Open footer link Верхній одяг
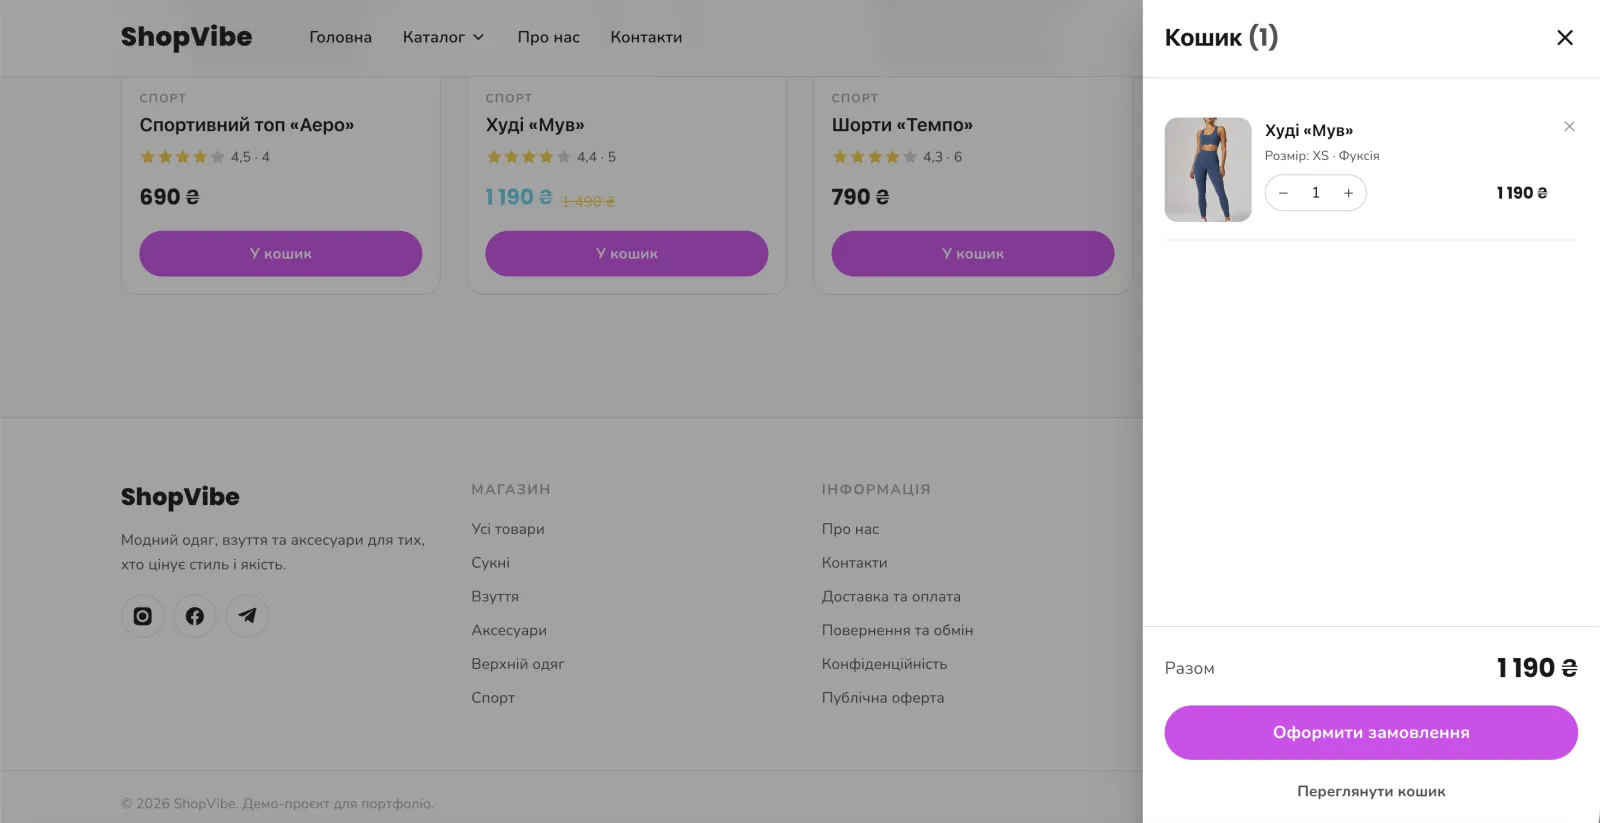 tap(518, 664)
